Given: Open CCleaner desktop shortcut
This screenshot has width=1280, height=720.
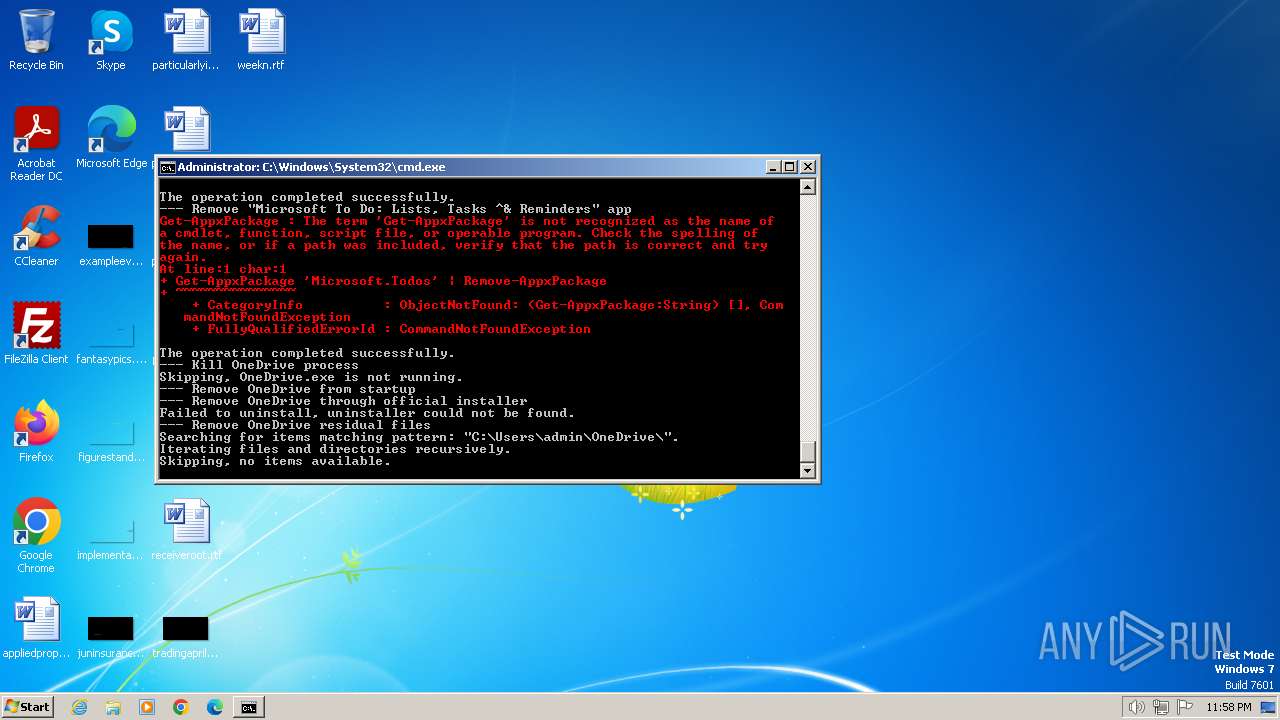Looking at the screenshot, I should [x=36, y=236].
